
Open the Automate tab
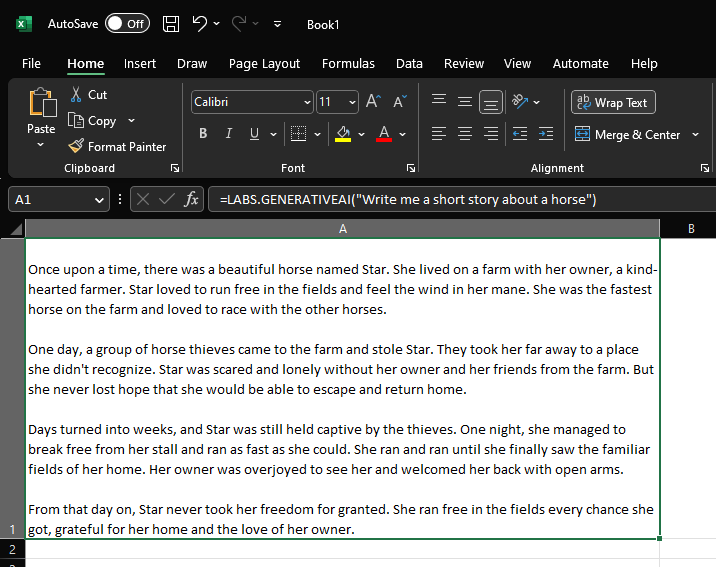coord(580,63)
